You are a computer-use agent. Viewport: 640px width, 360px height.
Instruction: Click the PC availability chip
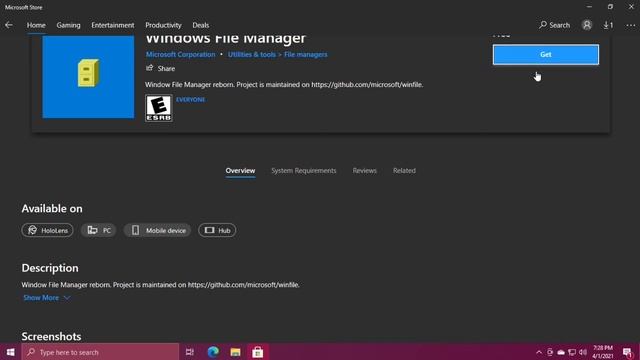click(x=99, y=230)
